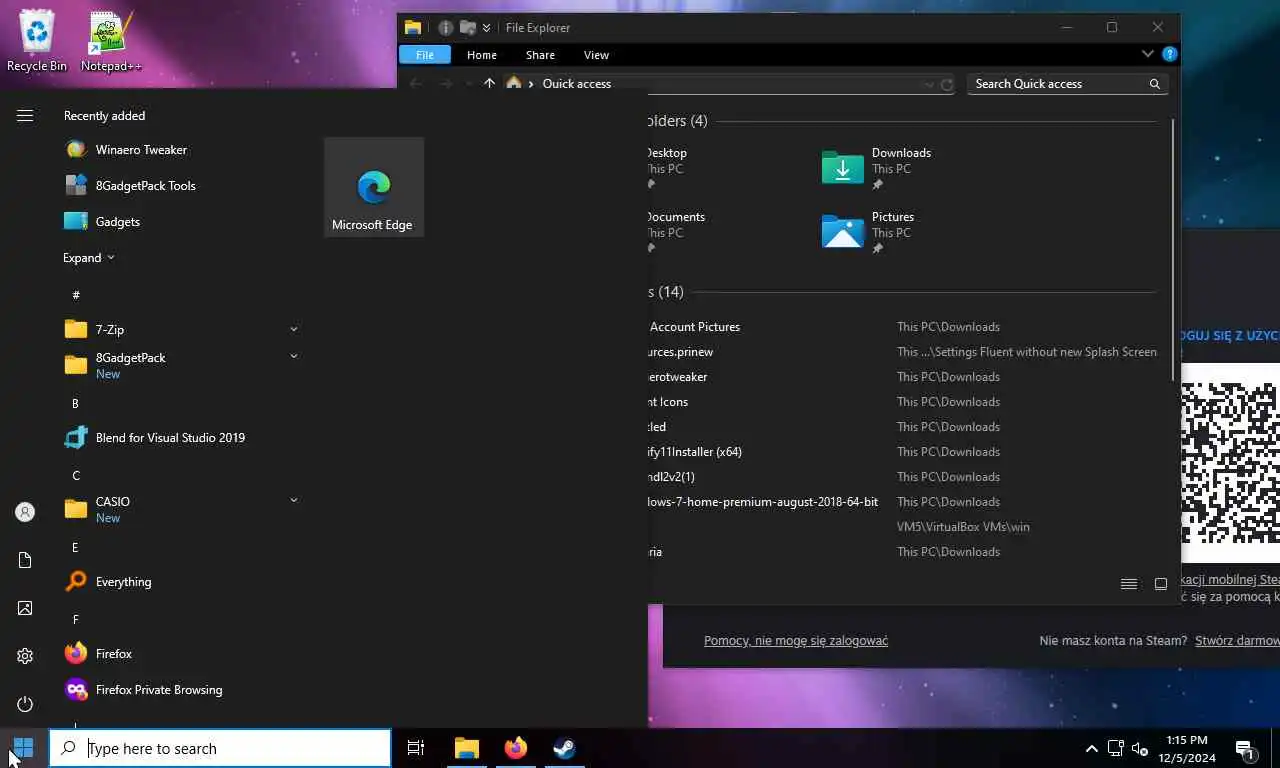
Task: Expand the 8GadgetPack folder in Start menu
Action: coord(293,356)
